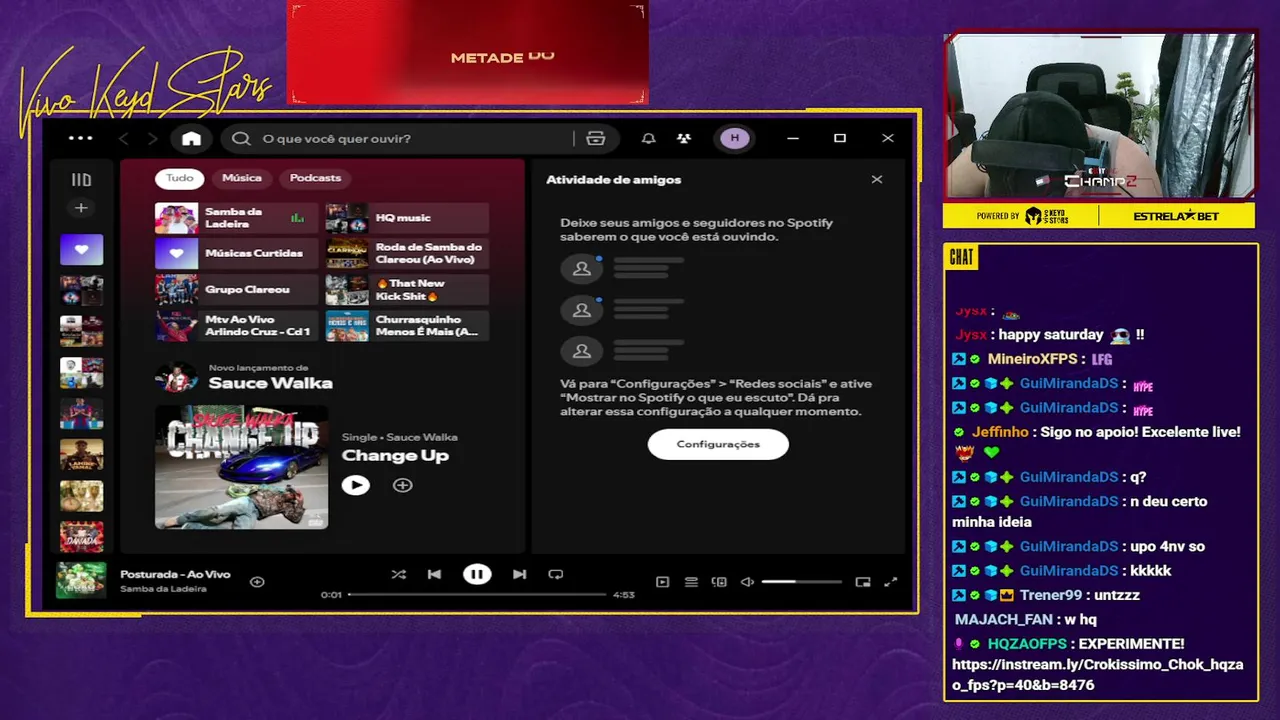Skip to previous track
This screenshot has height=720, width=1280.
coord(434,574)
